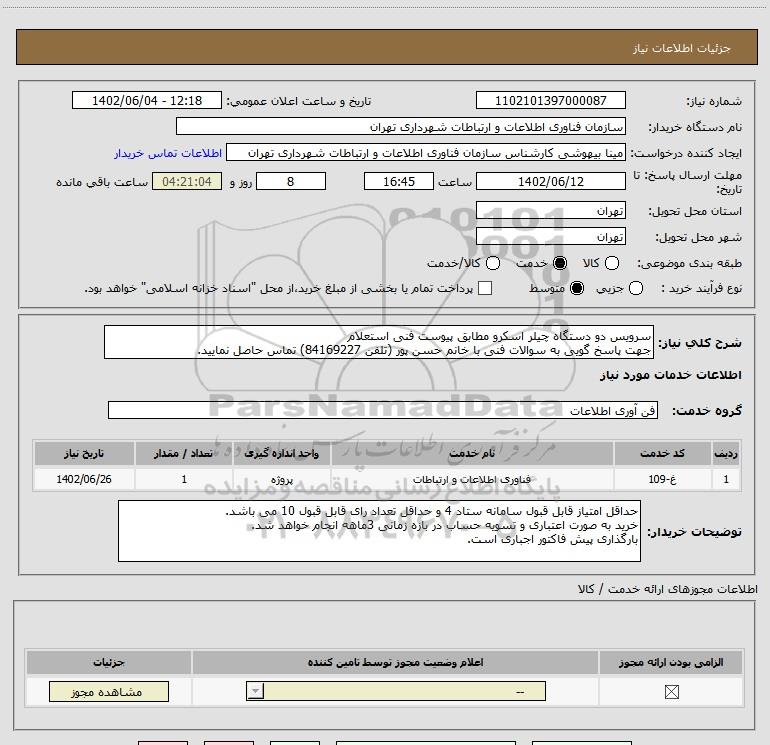Click the remaining days field showing 8
This screenshot has height=745, width=770.
(291, 181)
